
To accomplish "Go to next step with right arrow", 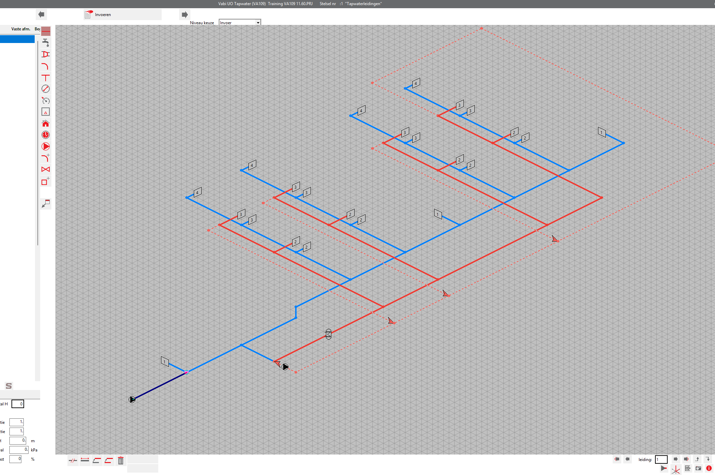I will tap(185, 15).
